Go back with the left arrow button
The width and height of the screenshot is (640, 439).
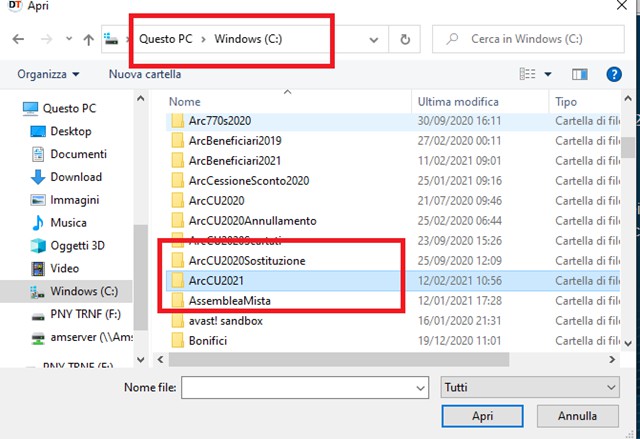(18, 39)
